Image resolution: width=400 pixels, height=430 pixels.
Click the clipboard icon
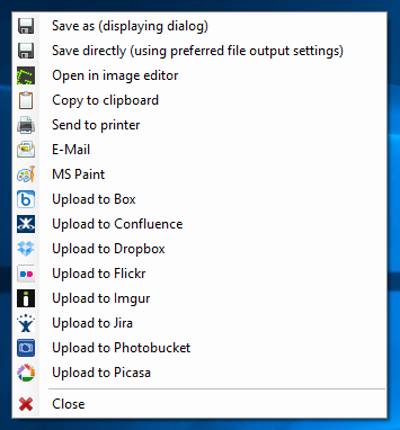[26, 100]
